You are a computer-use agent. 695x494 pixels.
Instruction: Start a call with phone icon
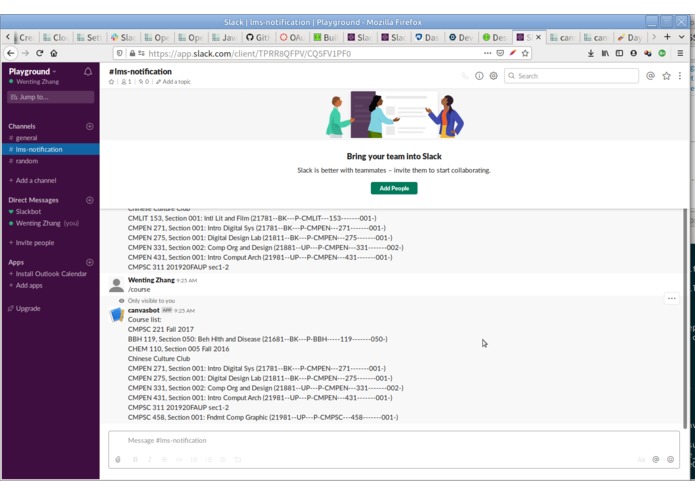[x=465, y=76]
